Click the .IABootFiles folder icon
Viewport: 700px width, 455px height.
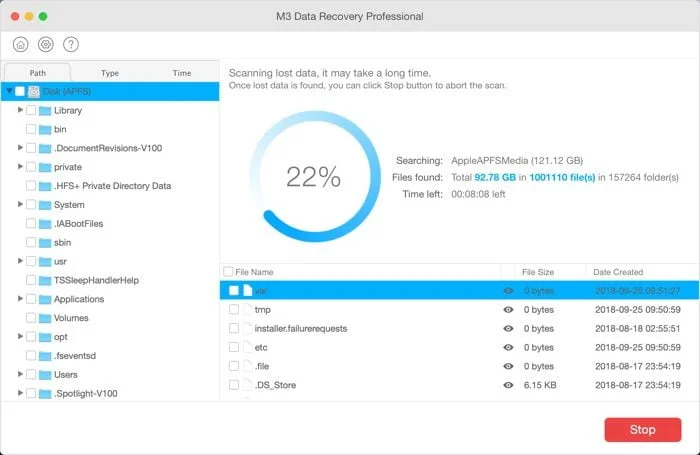tap(45, 224)
